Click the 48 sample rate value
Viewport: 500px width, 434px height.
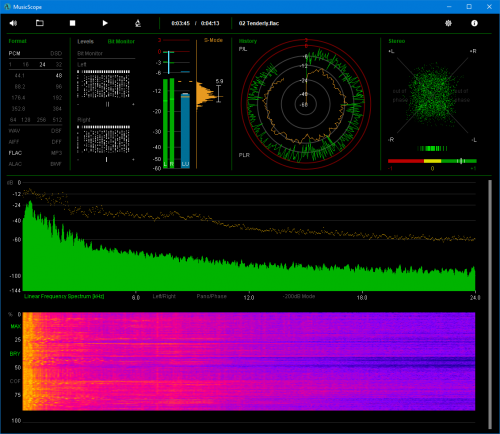[x=59, y=76]
